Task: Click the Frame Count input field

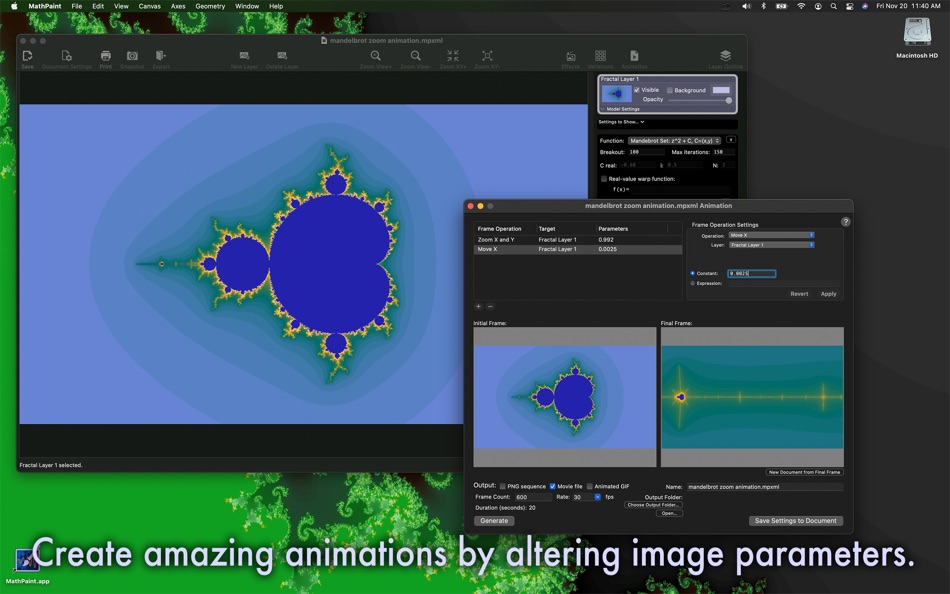Action: (x=533, y=497)
